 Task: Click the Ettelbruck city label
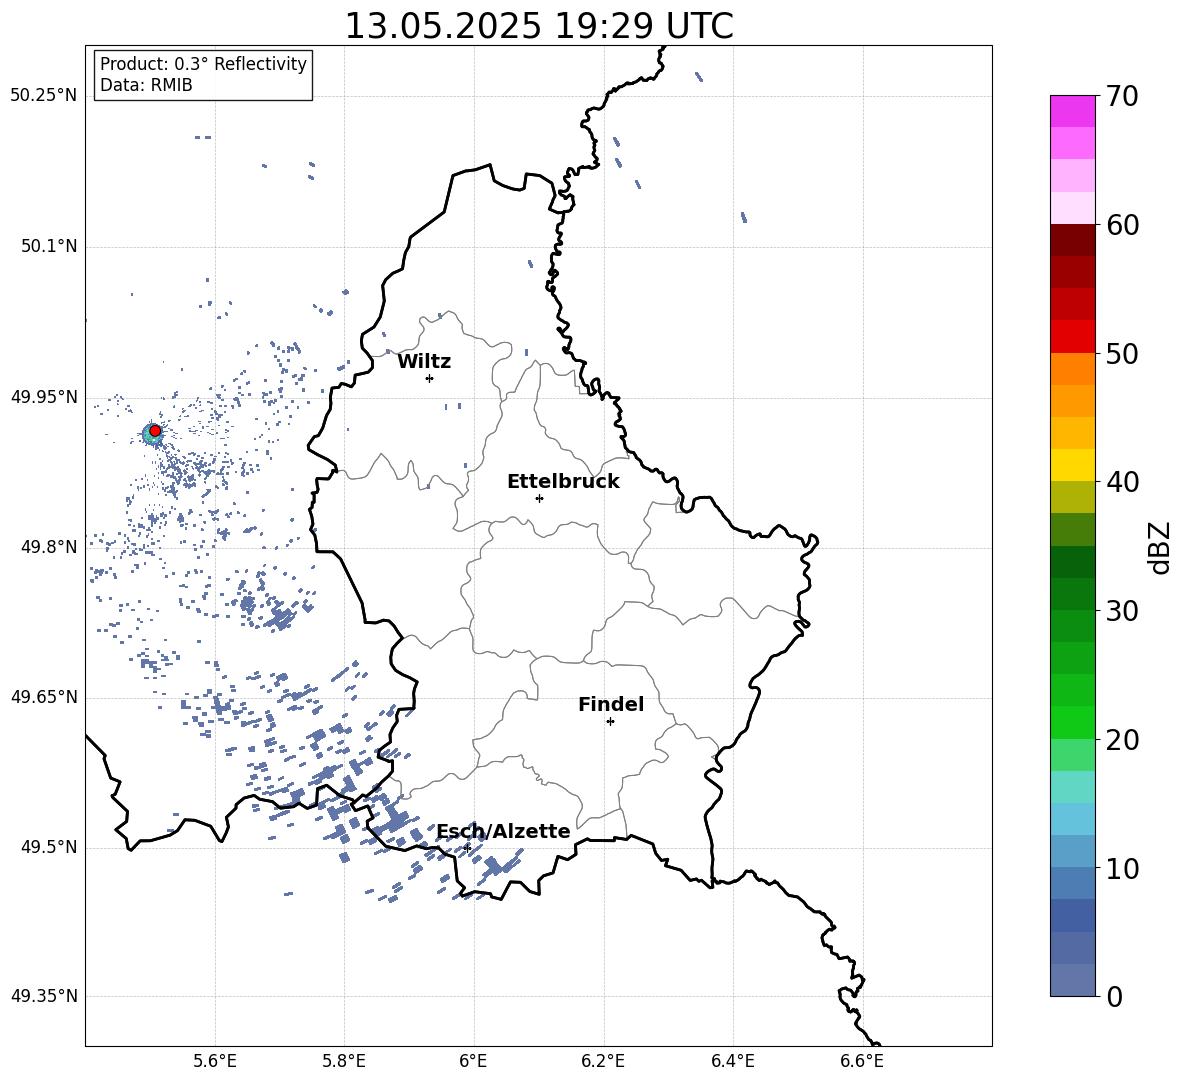point(563,482)
